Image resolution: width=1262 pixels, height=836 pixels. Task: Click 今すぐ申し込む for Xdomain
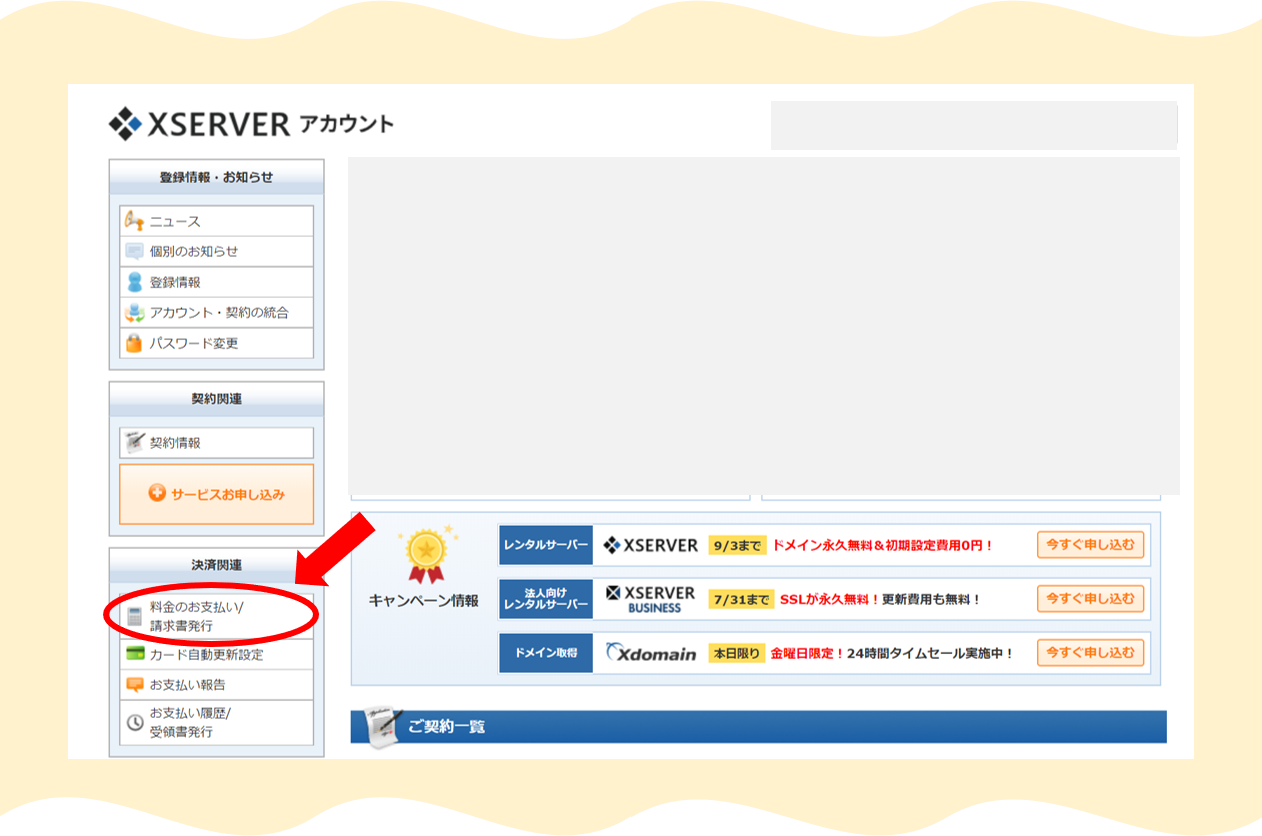[x=1090, y=653]
